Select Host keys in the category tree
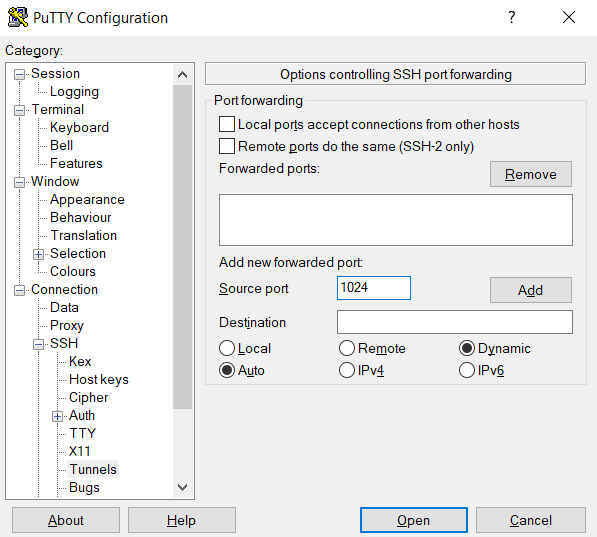 [x=99, y=379]
